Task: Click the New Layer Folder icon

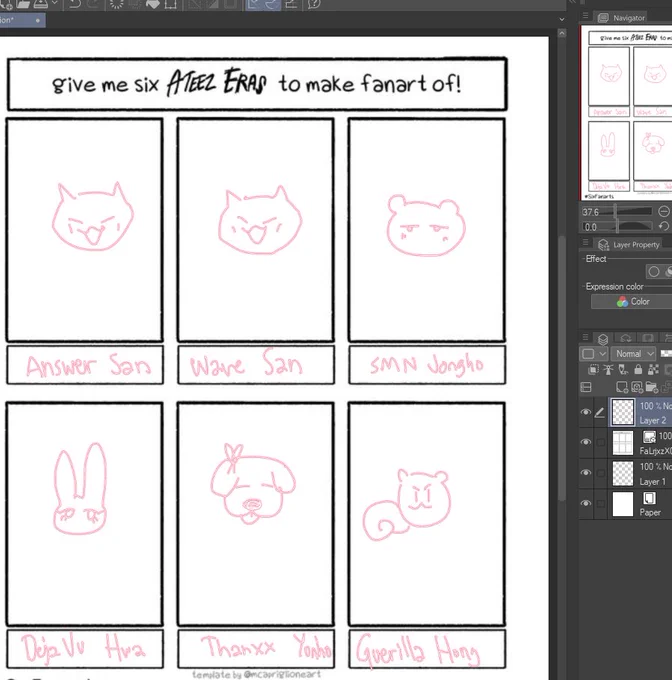Action: point(651,387)
